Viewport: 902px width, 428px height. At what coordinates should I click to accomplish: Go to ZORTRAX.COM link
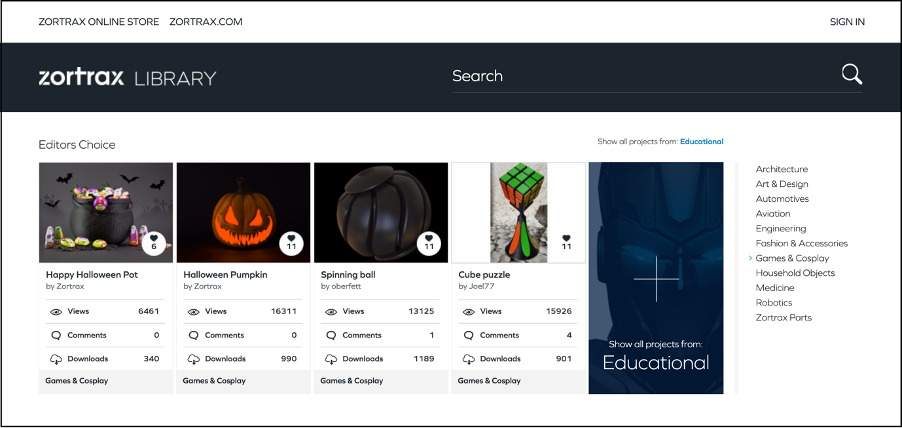(x=206, y=22)
